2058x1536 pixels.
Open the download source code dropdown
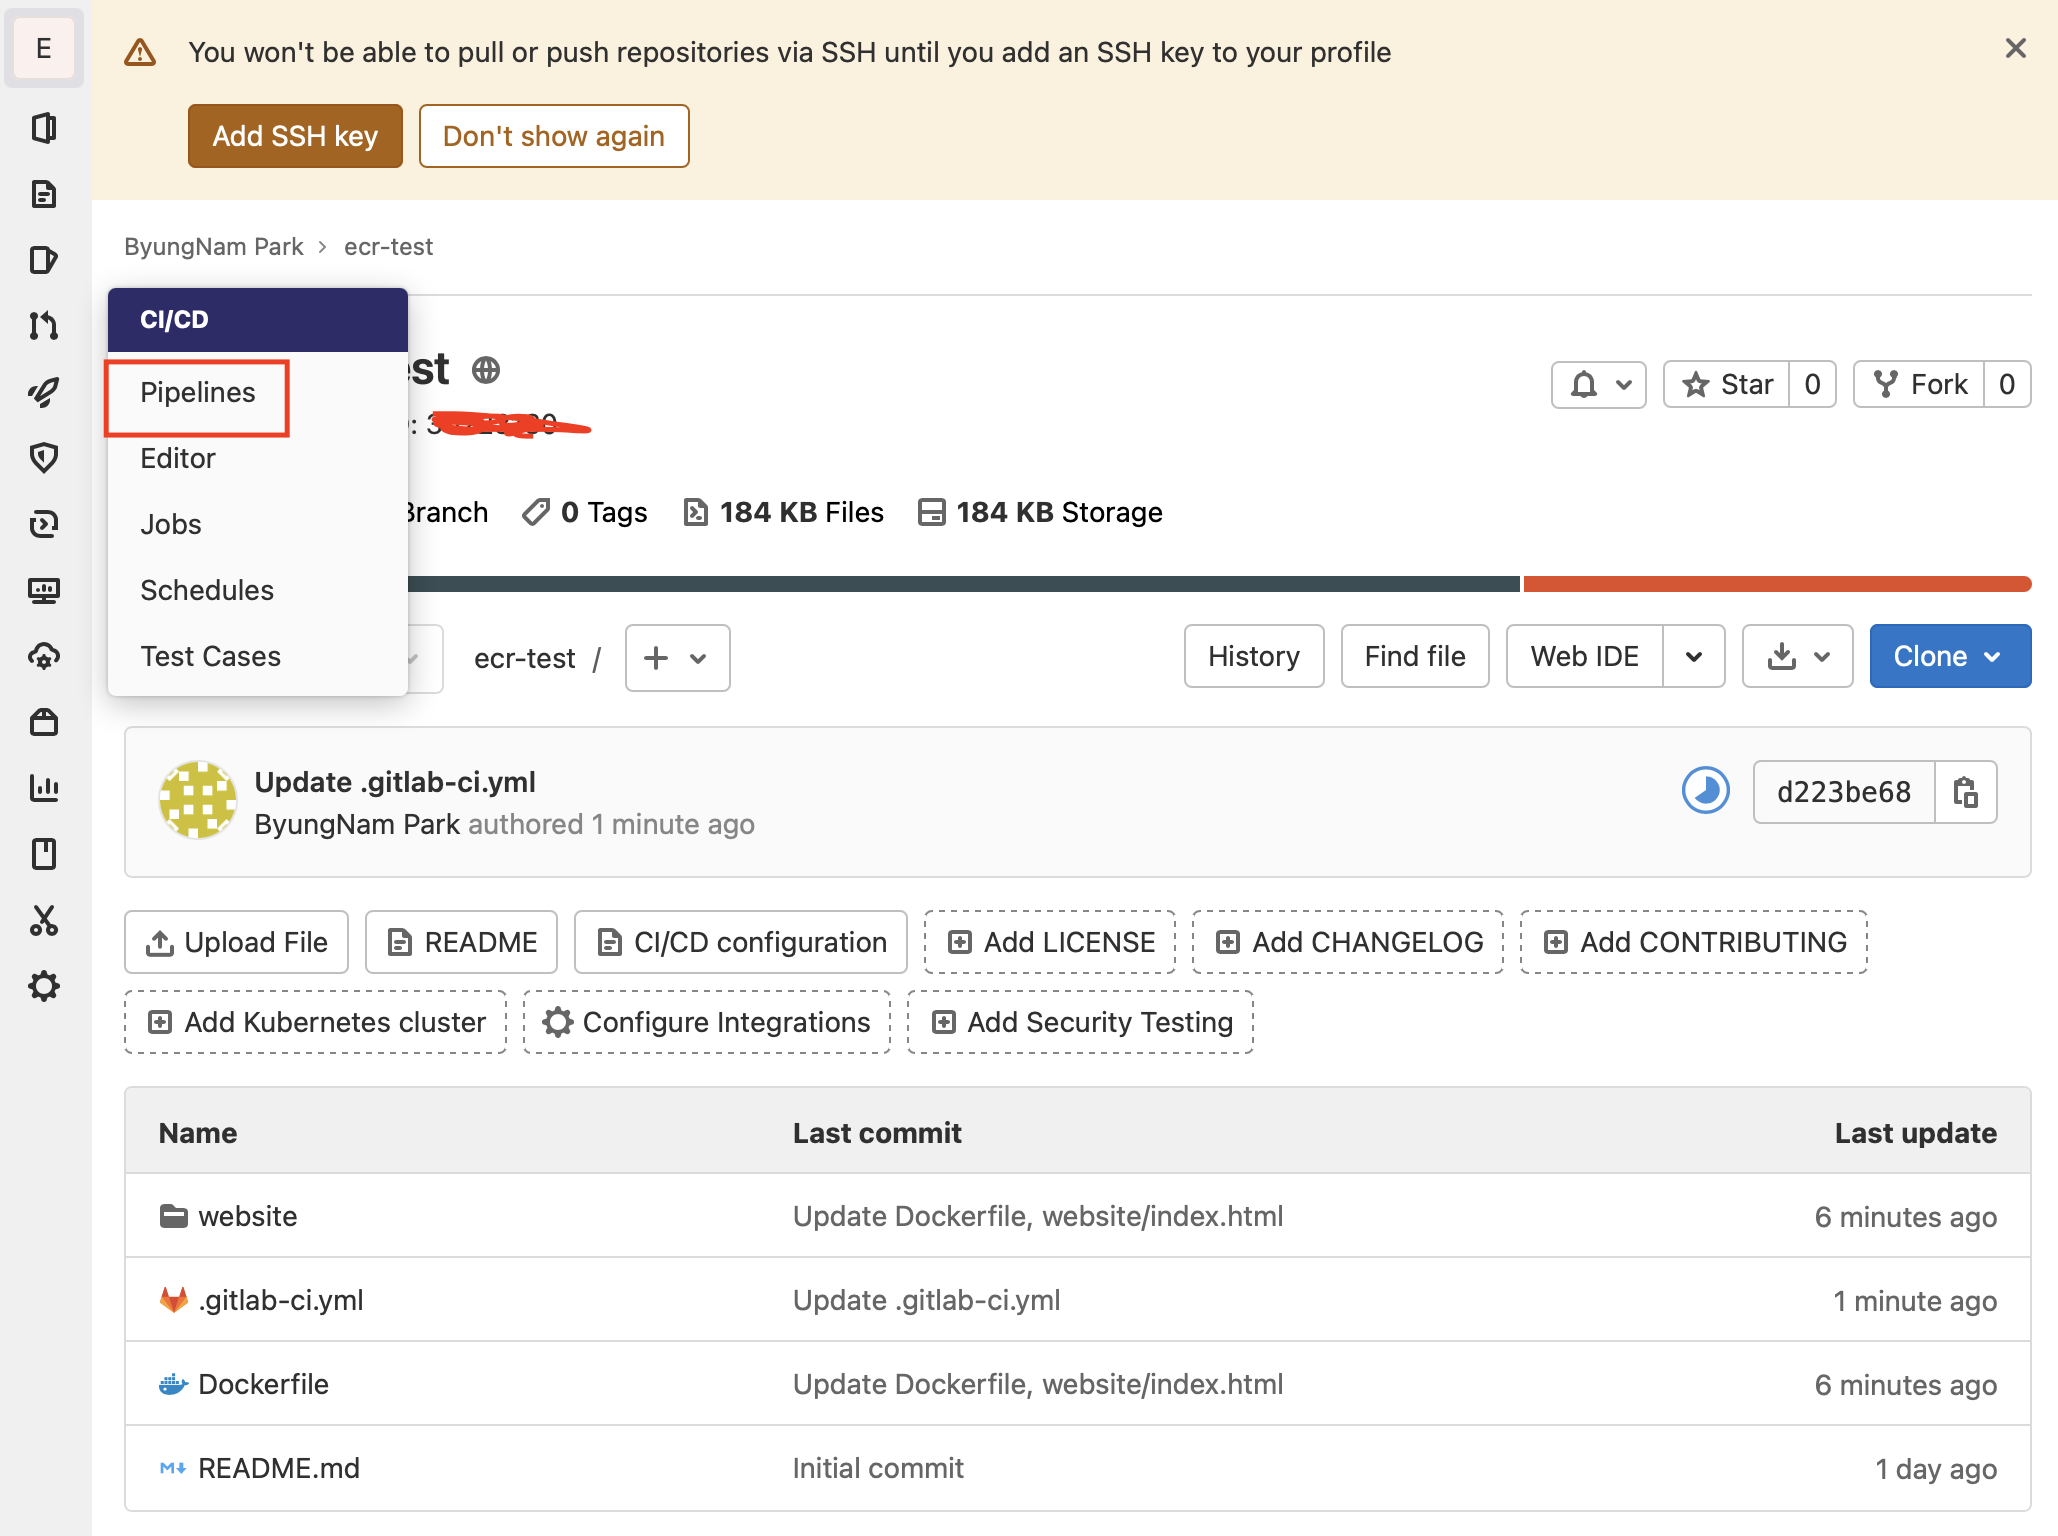tap(1797, 656)
